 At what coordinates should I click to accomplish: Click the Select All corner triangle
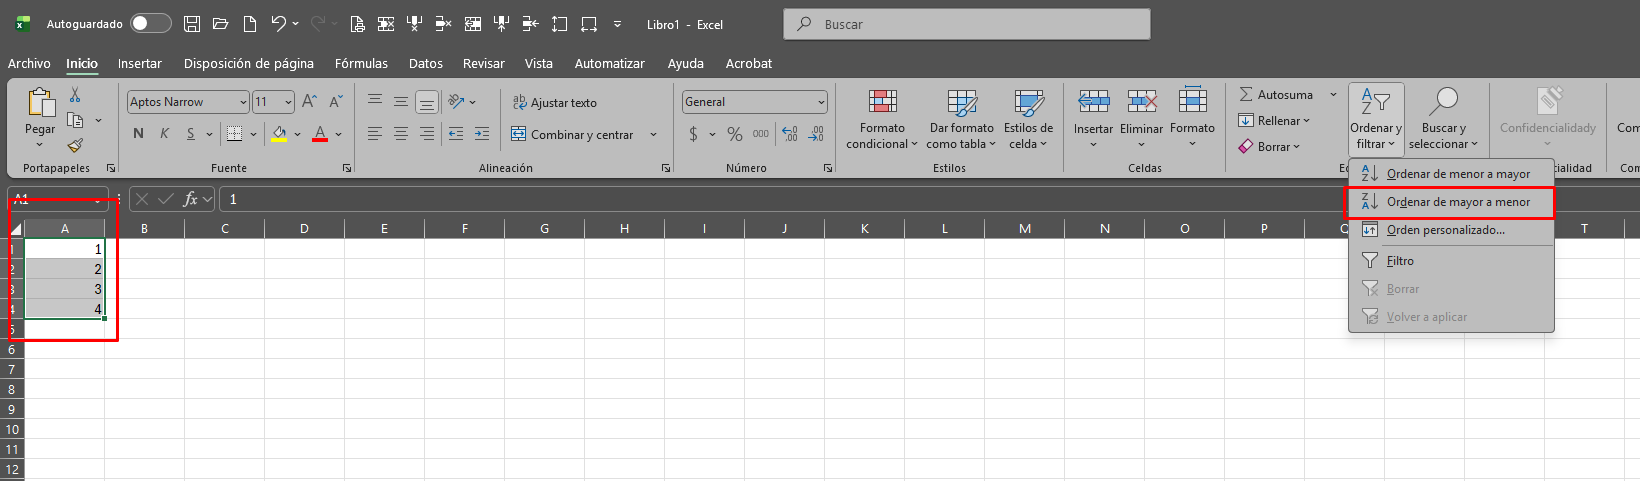pos(15,229)
